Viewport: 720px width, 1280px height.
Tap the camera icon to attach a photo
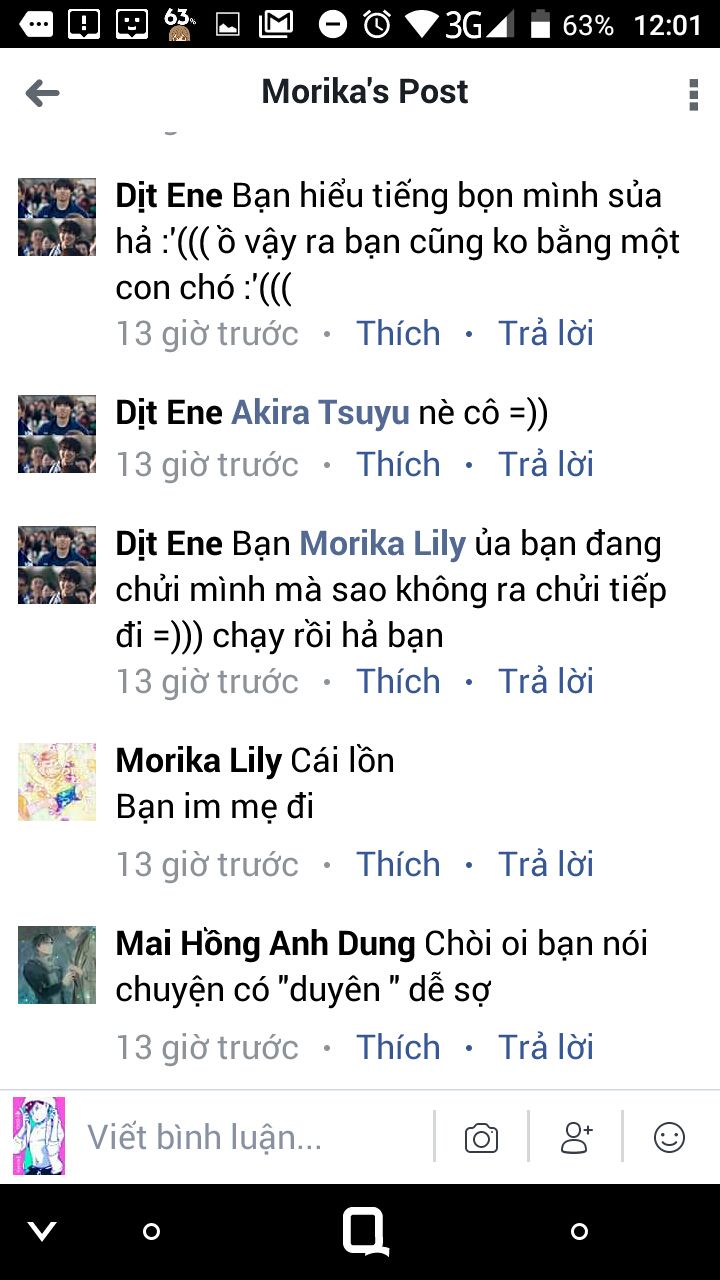tap(481, 1138)
